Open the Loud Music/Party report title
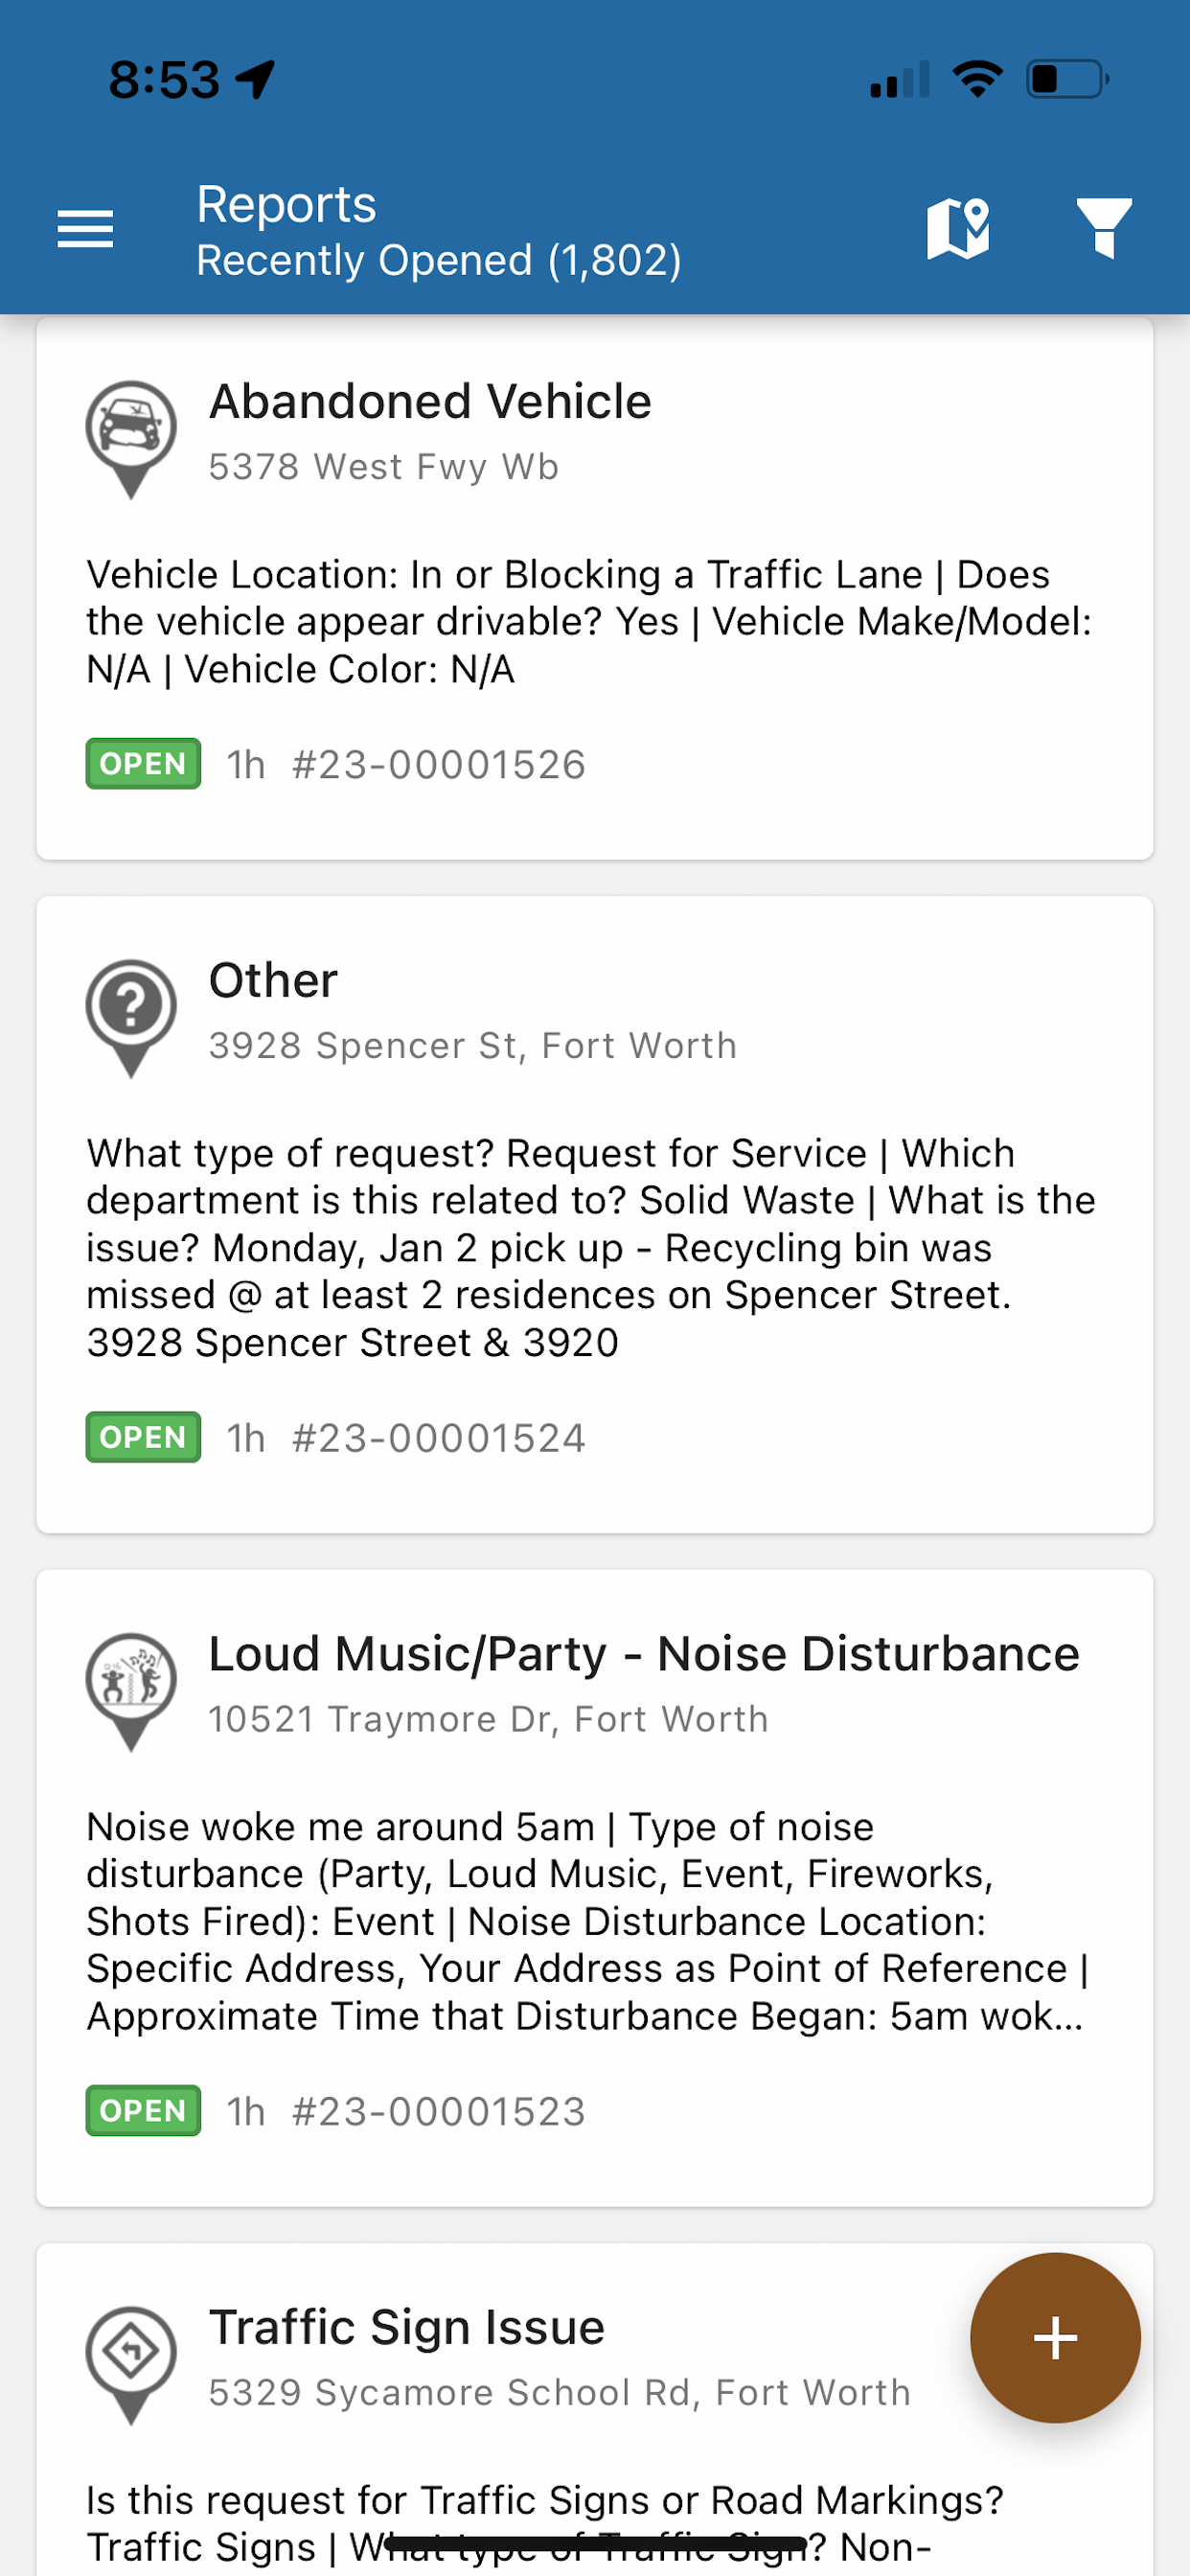The height and width of the screenshot is (2576, 1190). pos(643,1654)
